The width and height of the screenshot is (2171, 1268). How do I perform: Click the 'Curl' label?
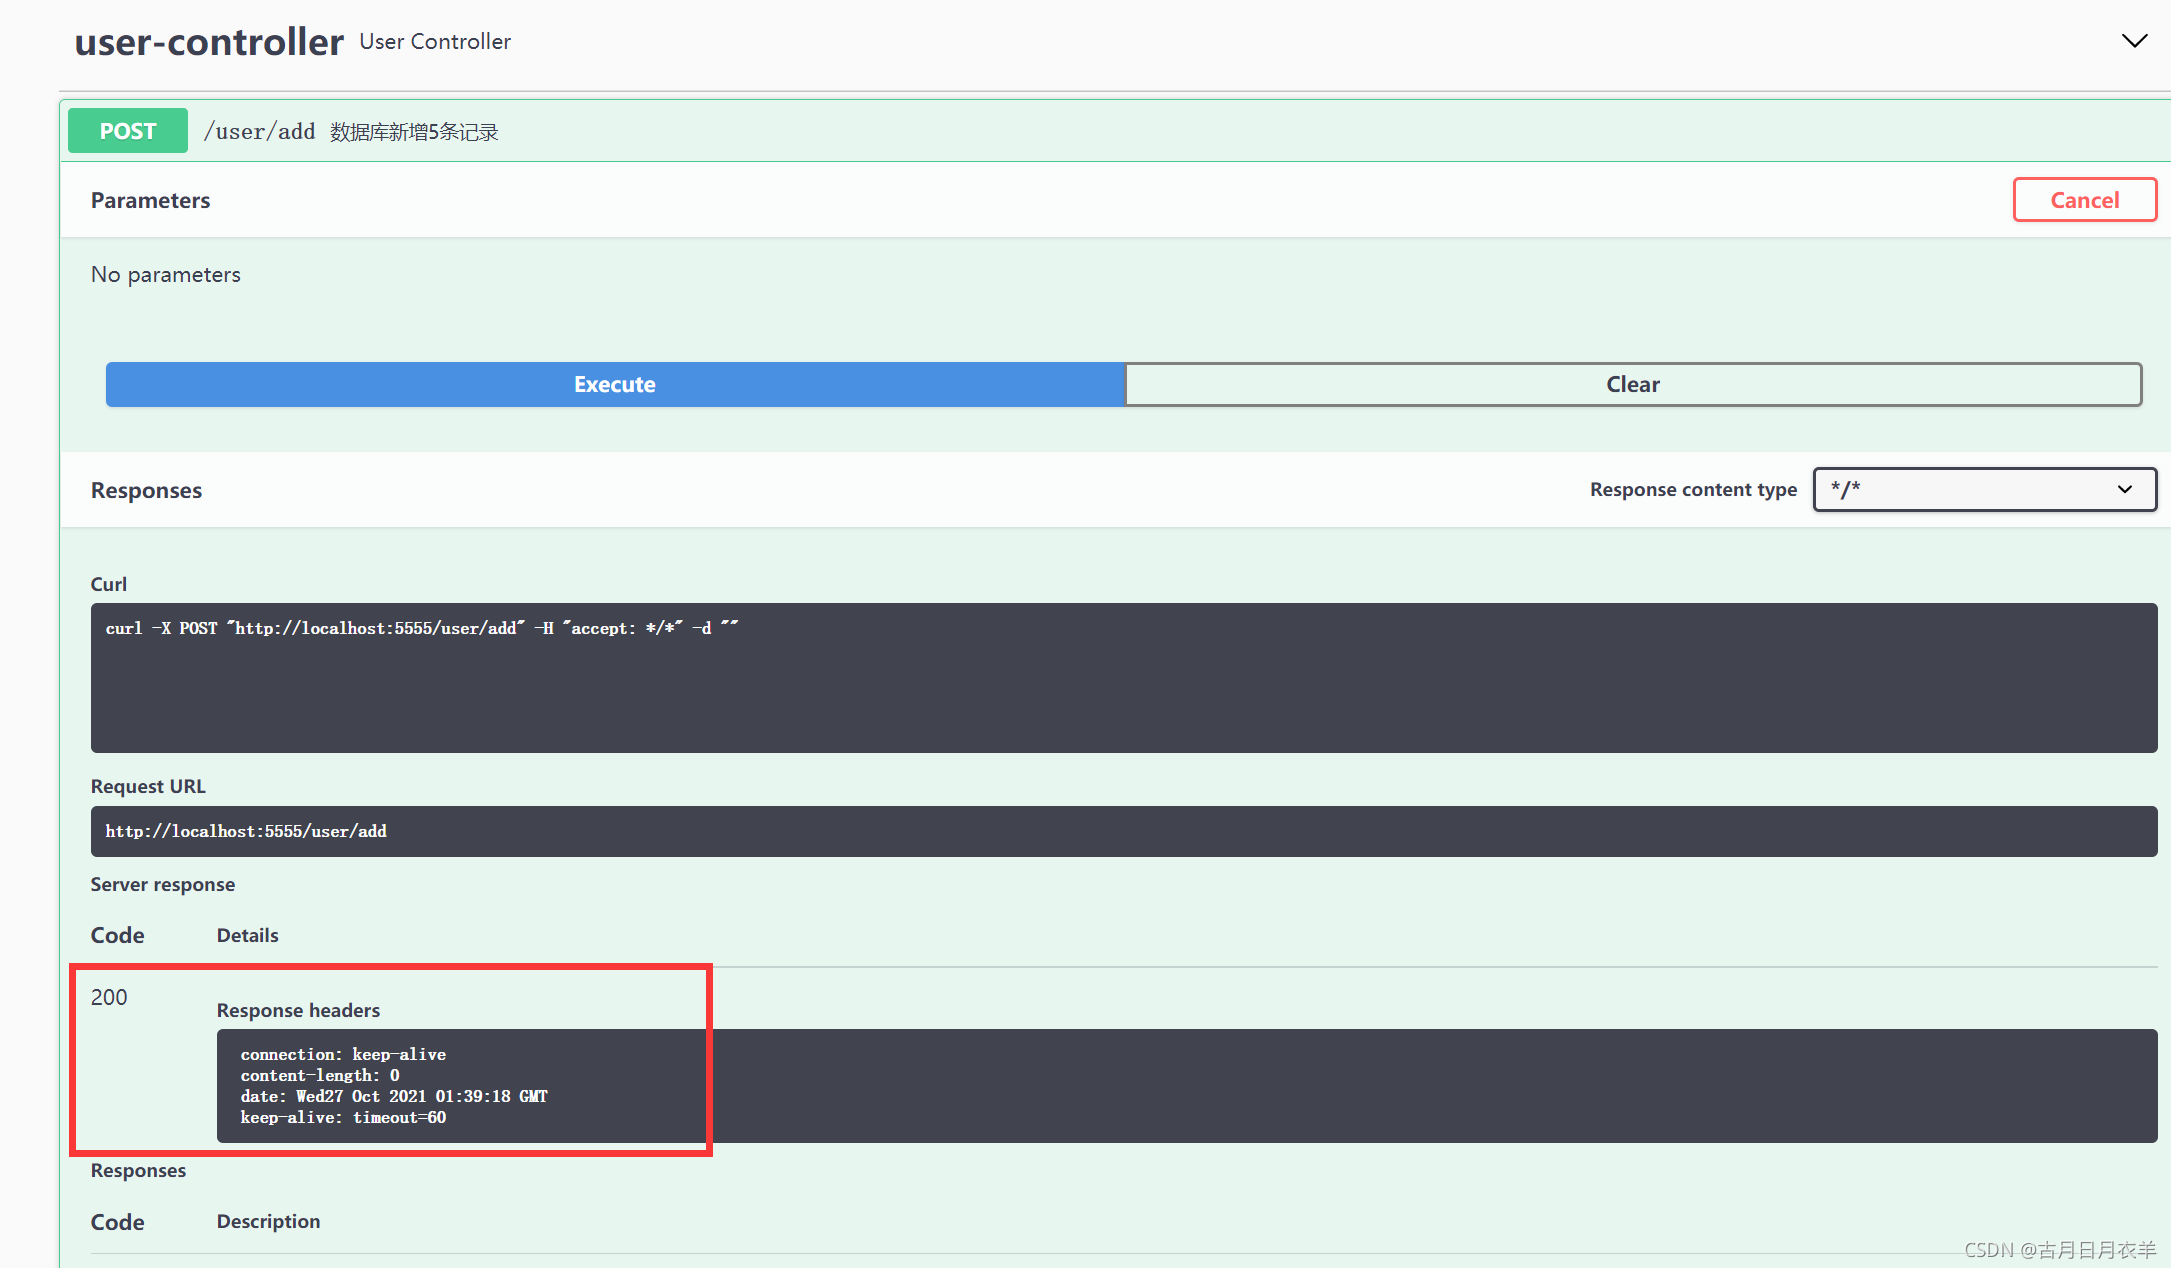click(x=109, y=584)
